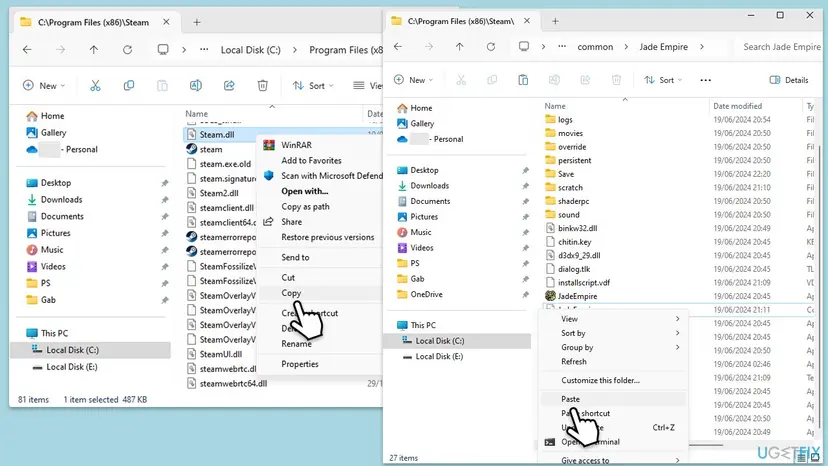828x466 pixels.
Task: Open Sort dropdown in right window
Action: [663, 80]
